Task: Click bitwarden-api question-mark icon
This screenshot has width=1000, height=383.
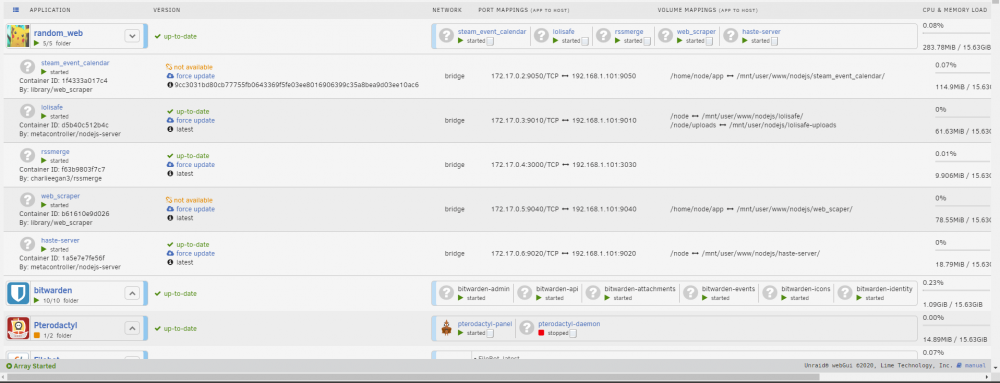Action: coord(524,293)
